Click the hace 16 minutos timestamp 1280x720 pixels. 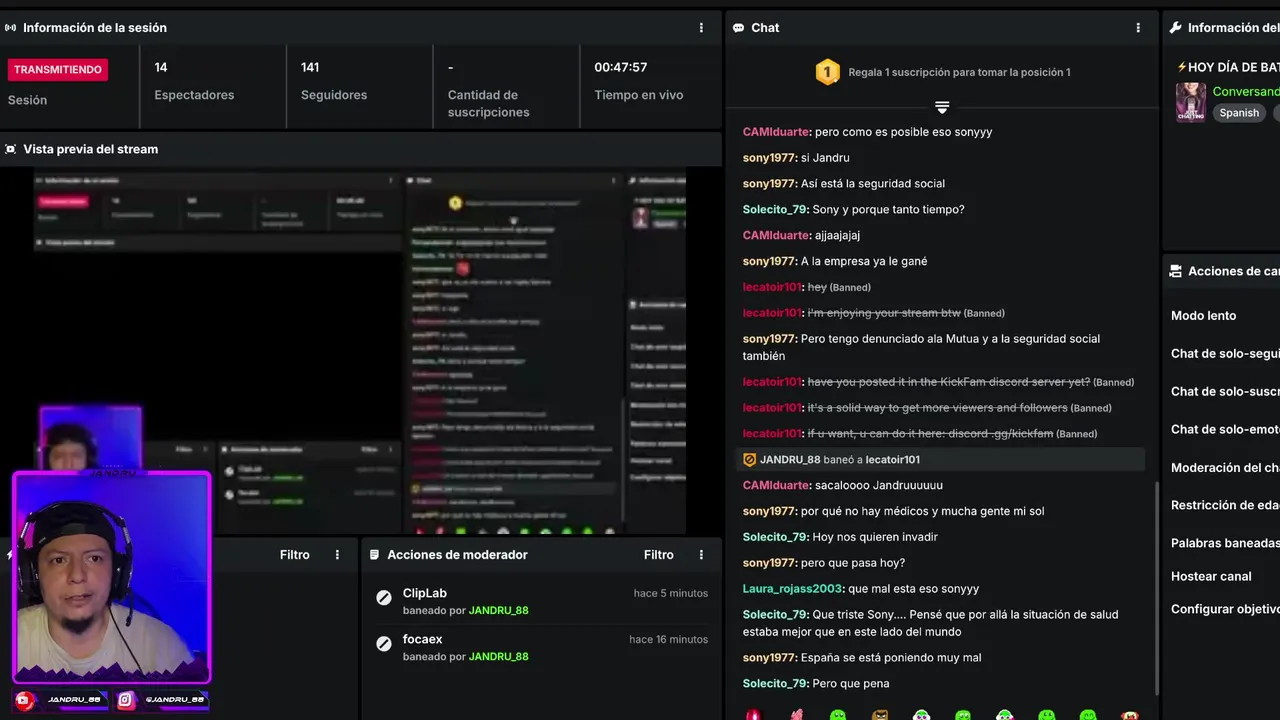pos(668,640)
